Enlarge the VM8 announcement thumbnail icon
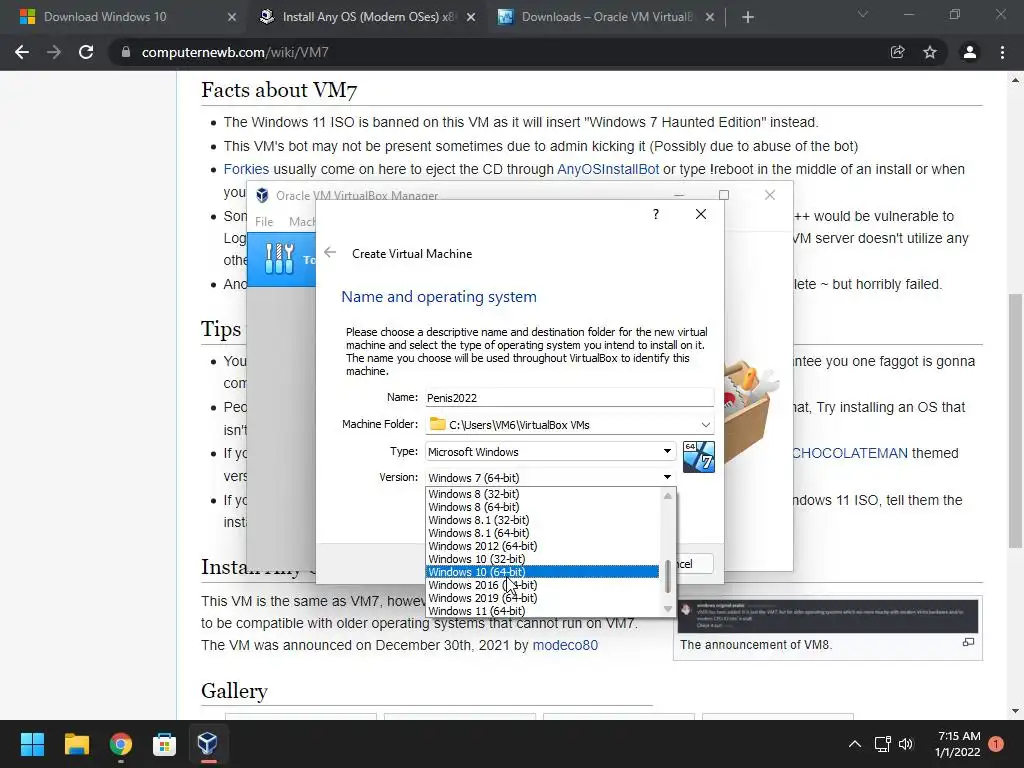1024x768 pixels. coord(968,643)
